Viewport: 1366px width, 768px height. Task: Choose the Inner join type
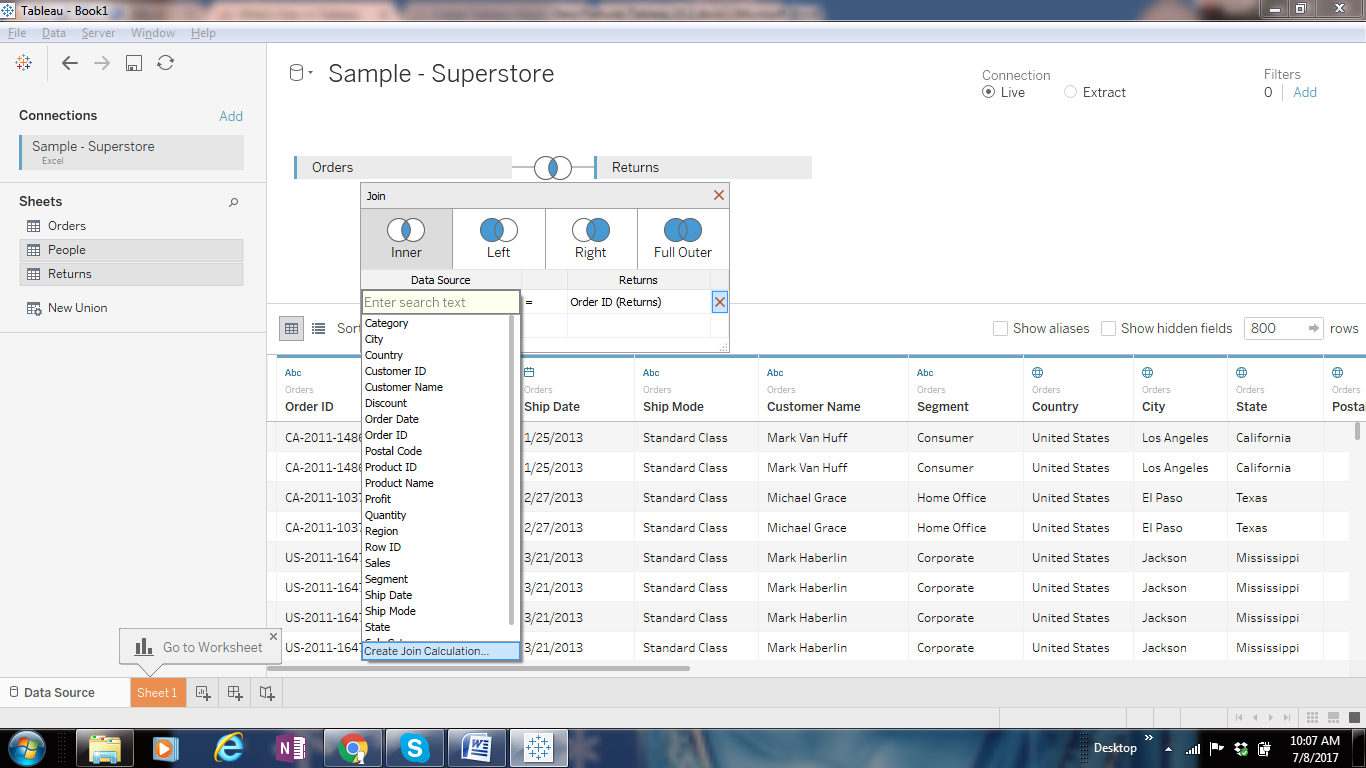407,239
